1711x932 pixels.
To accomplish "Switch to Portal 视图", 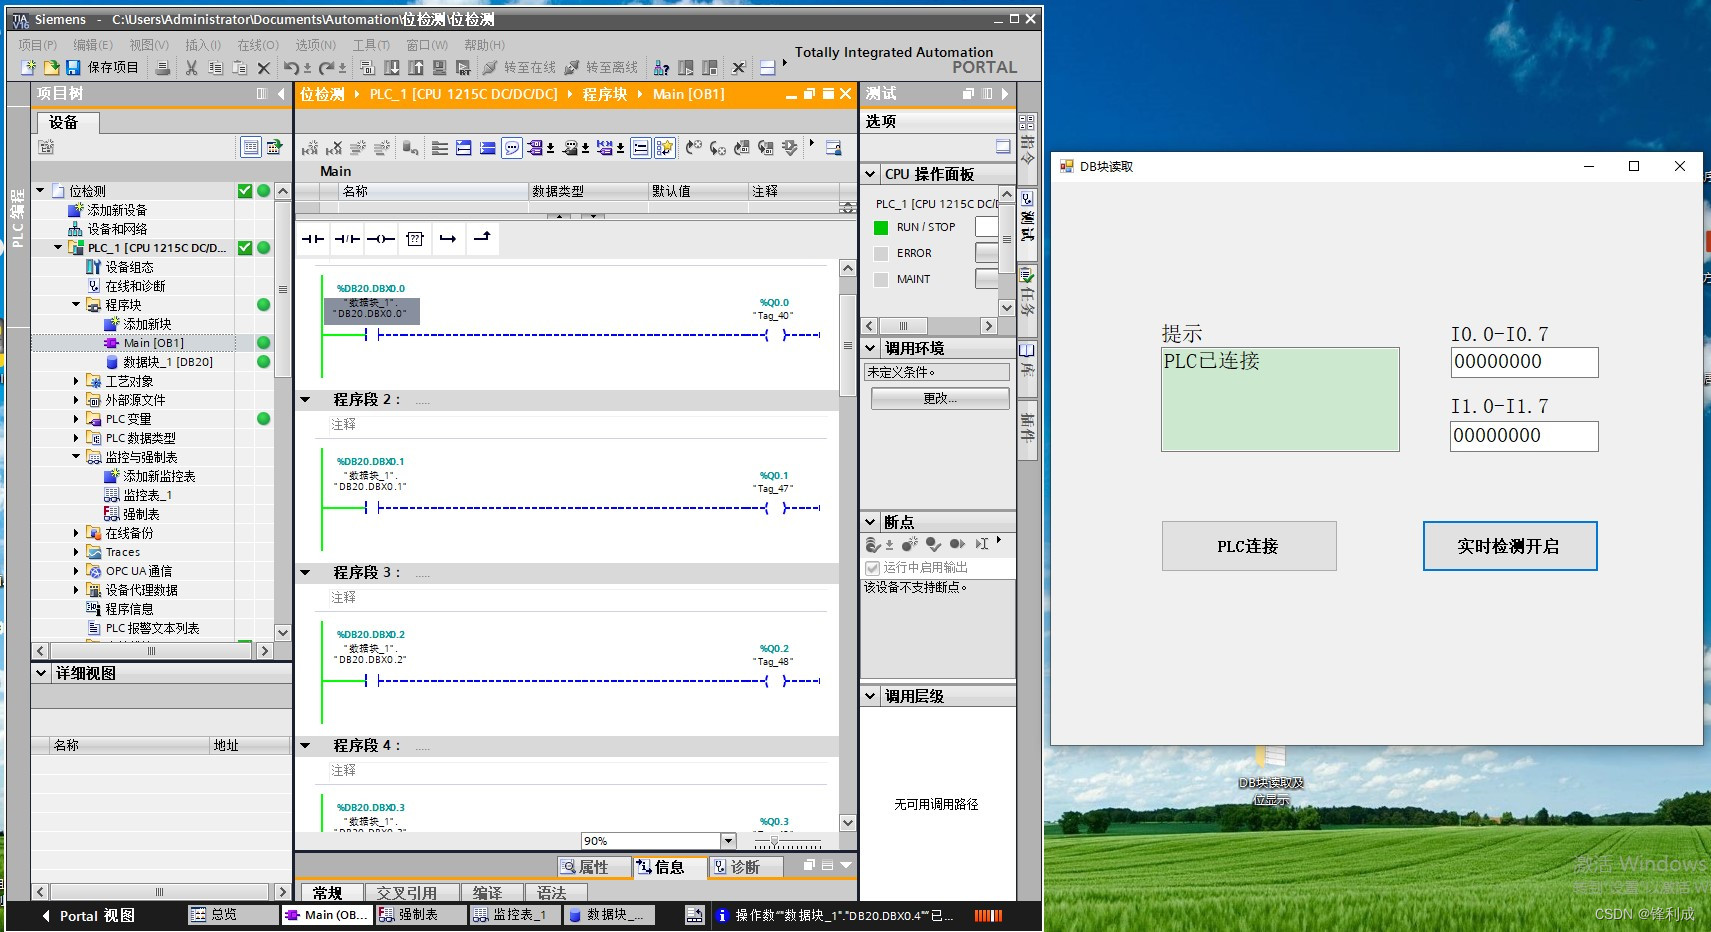I will 88,915.
